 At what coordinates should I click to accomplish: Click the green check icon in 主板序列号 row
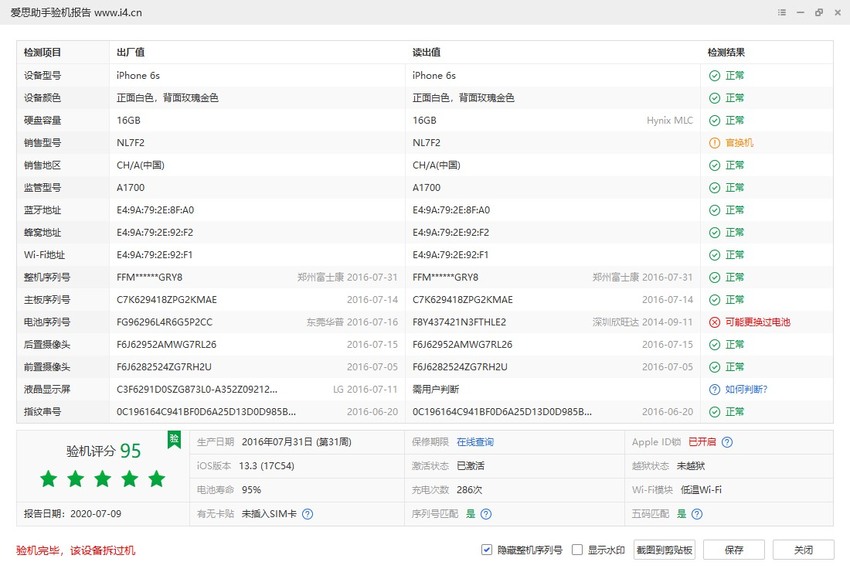tap(714, 300)
